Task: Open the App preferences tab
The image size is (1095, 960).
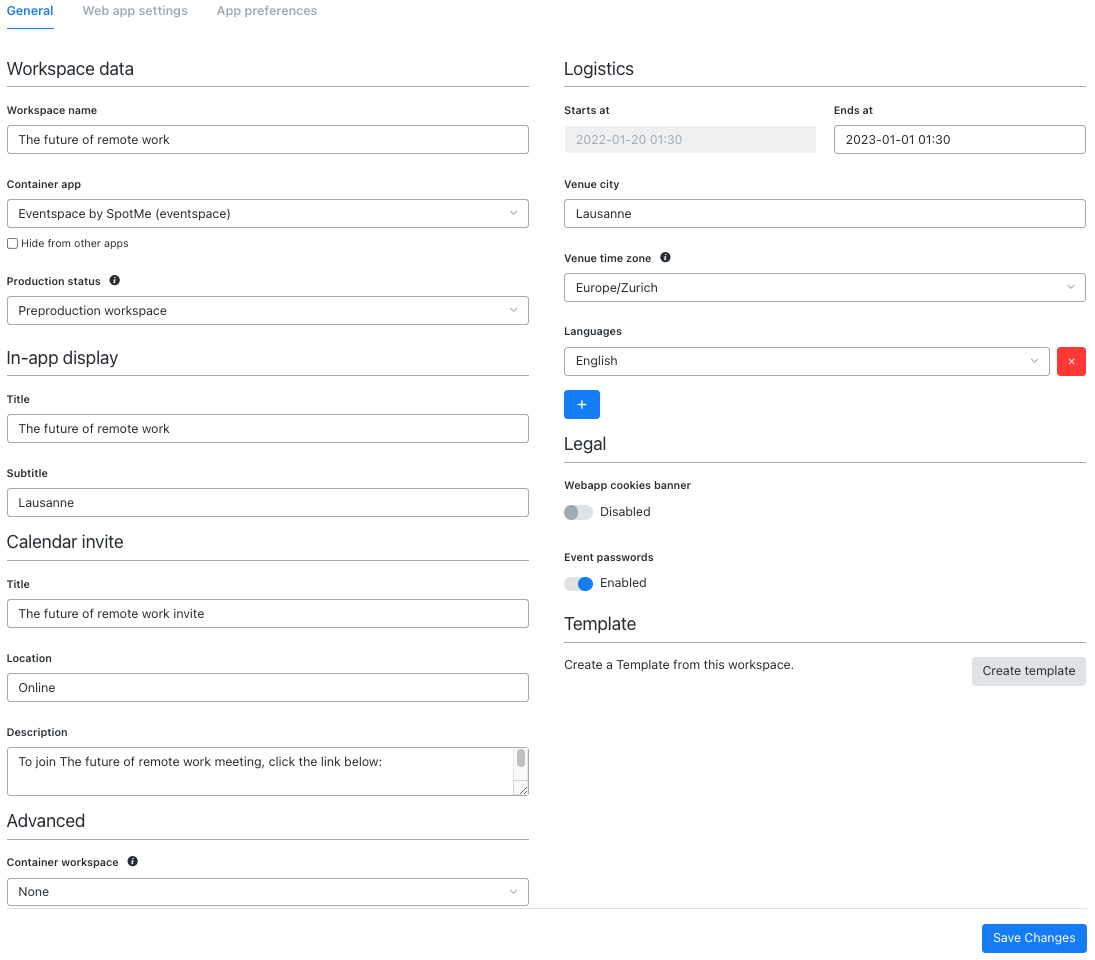Action: [x=266, y=11]
